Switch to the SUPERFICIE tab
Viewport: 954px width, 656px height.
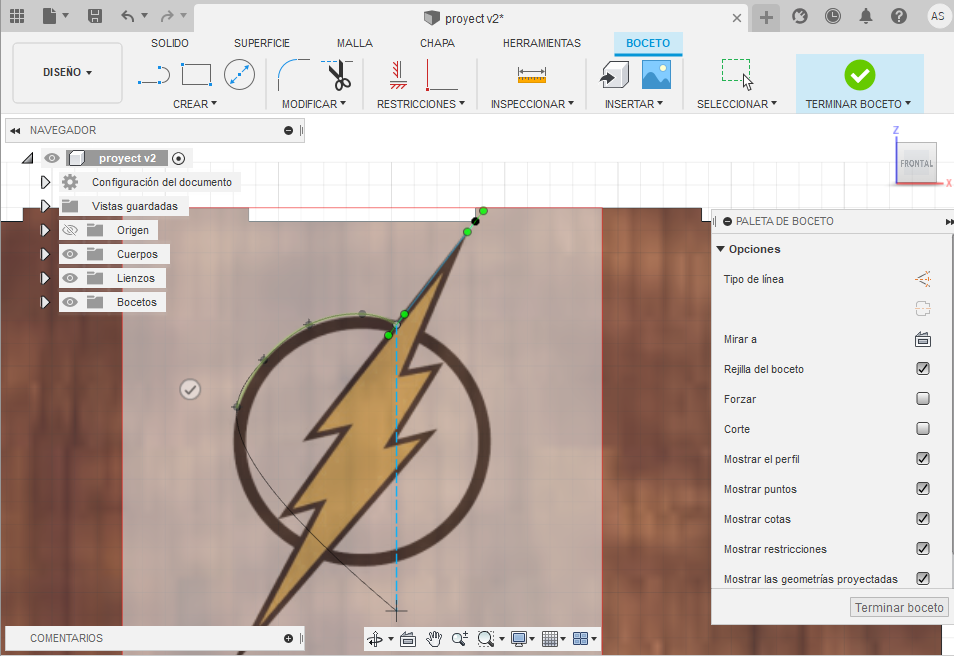tap(262, 43)
